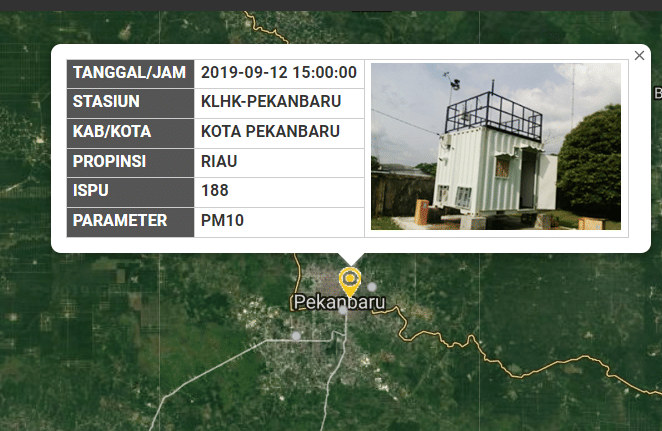Click the RIAU province value

(219, 161)
